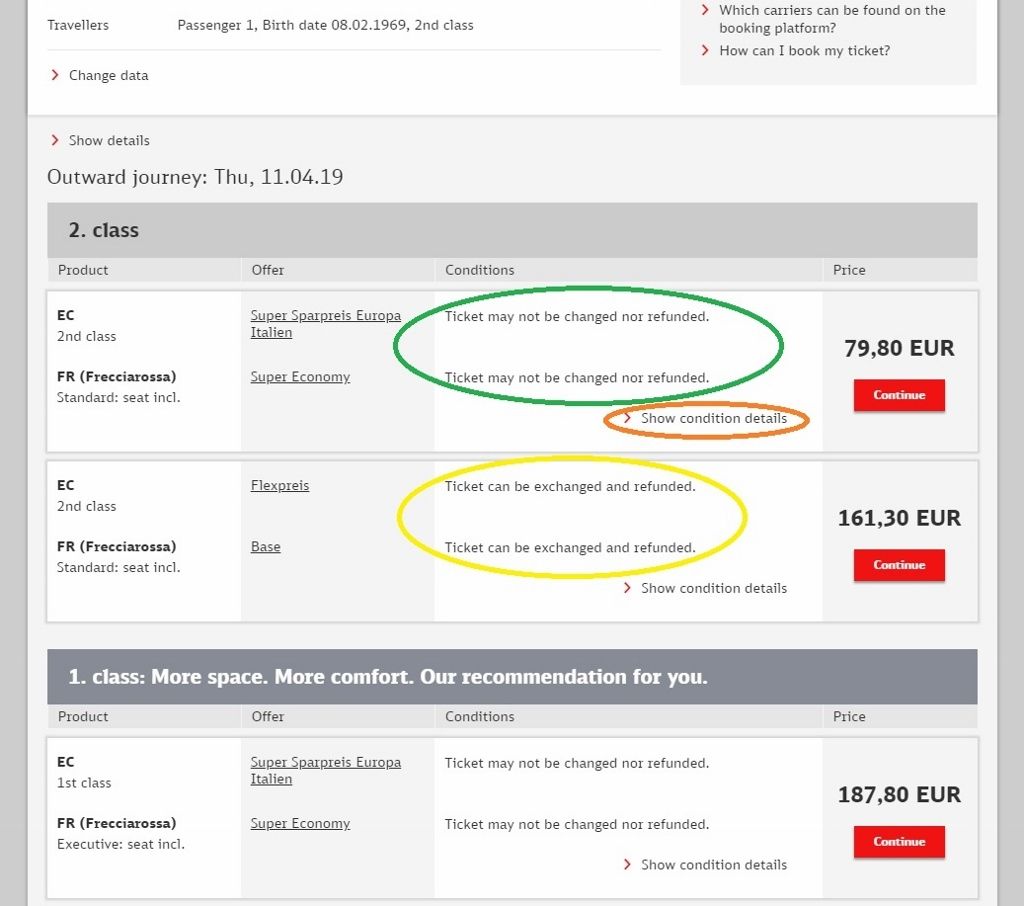Click 'Ticket can be exchanged and refunded' in Base row
This screenshot has width=1024, height=906.
[x=570, y=548]
